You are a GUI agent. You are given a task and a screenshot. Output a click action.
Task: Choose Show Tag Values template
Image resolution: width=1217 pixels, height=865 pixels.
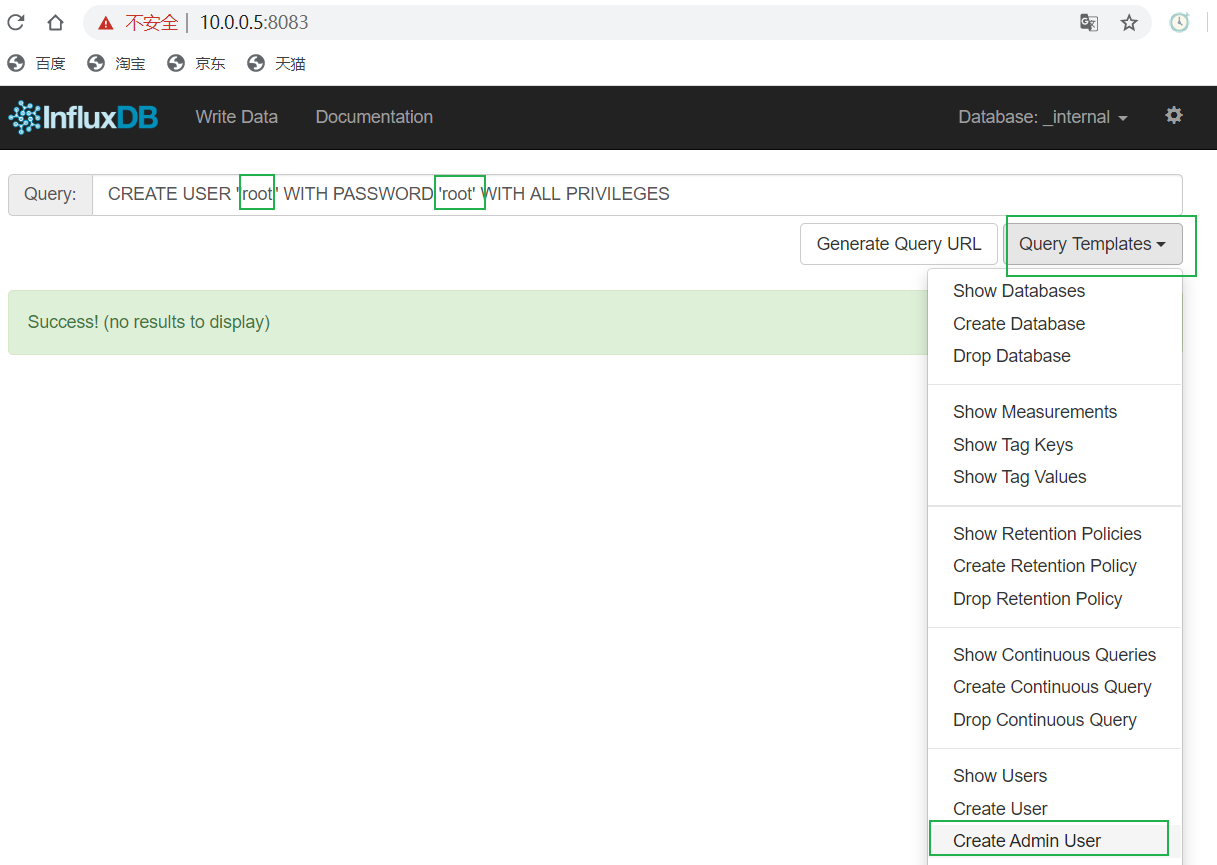pyautogui.click(x=1020, y=477)
